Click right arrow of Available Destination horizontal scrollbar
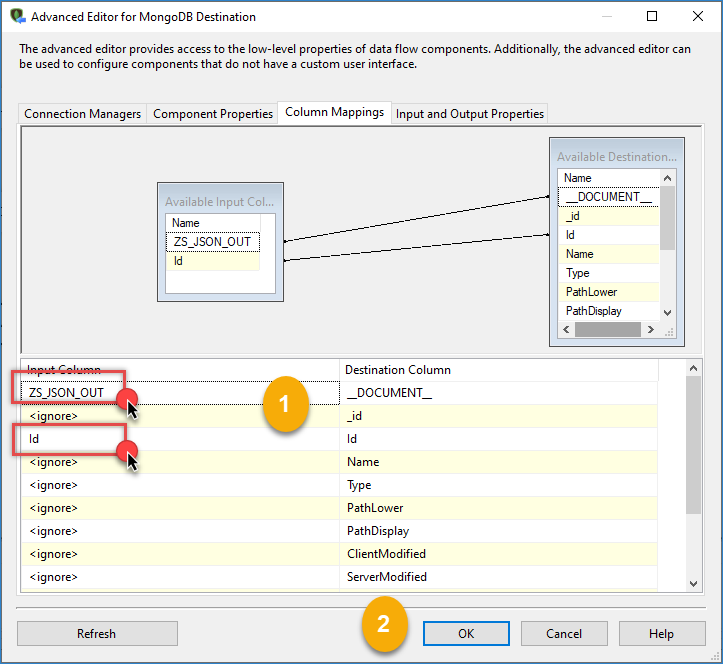Viewport: 723px width, 664px height. click(651, 329)
